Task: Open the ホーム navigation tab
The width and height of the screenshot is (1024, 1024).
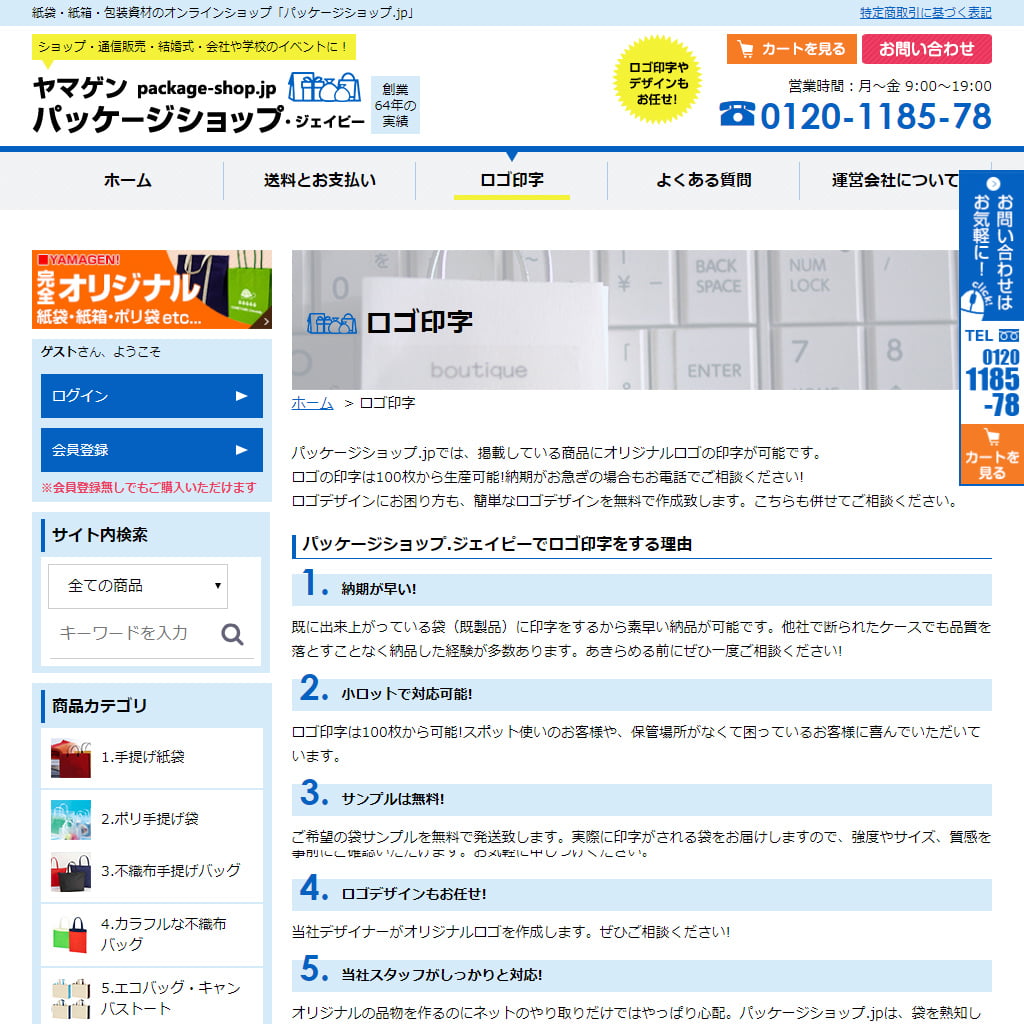Action: point(128,181)
